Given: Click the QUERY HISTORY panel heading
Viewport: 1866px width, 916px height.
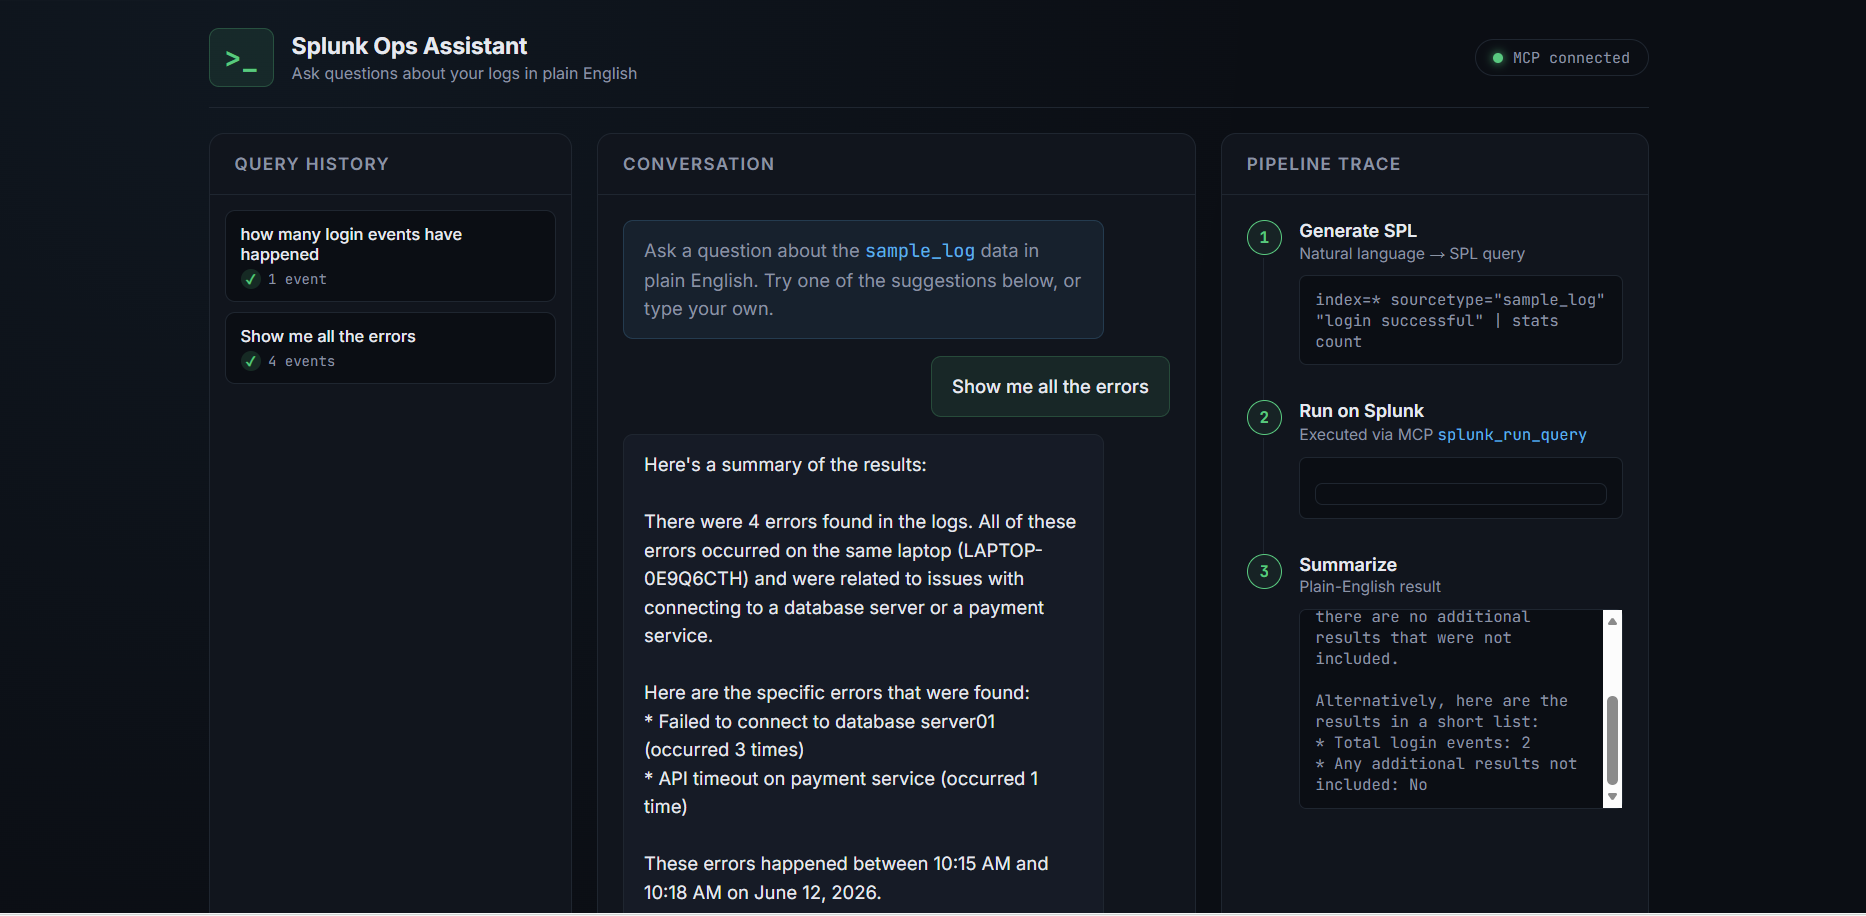Looking at the screenshot, I should click(x=312, y=164).
